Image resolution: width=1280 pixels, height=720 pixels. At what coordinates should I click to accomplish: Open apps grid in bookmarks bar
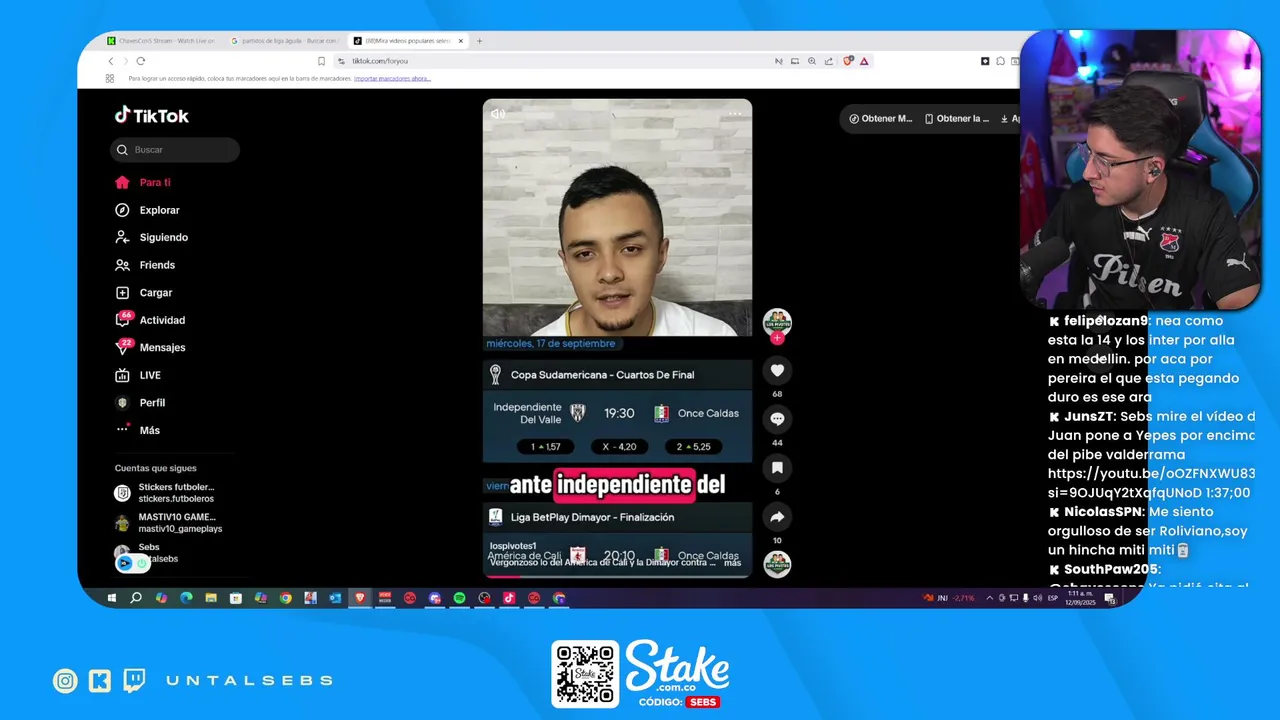[109, 78]
